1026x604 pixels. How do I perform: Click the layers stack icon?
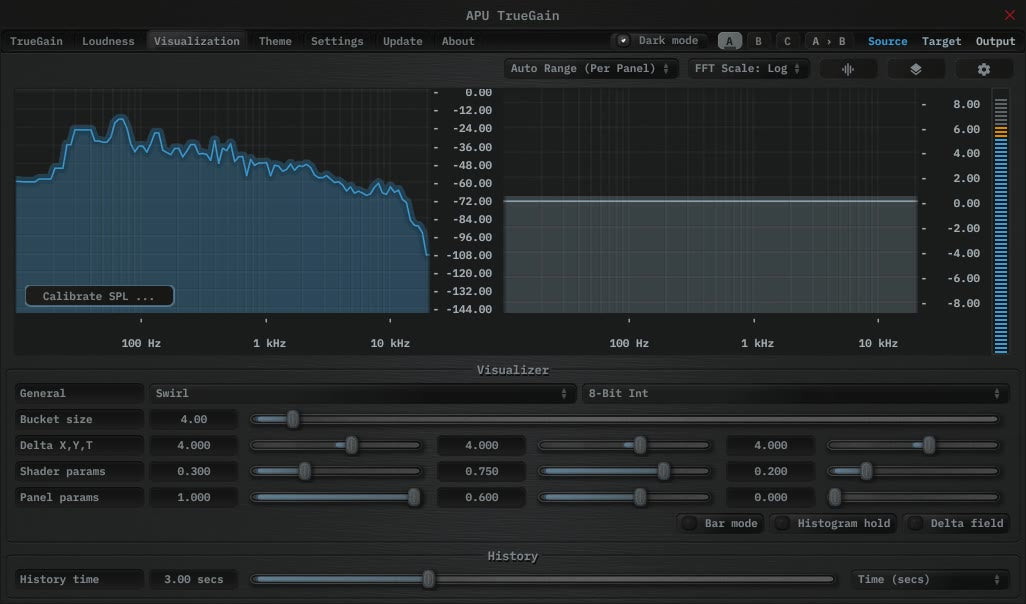(x=915, y=69)
